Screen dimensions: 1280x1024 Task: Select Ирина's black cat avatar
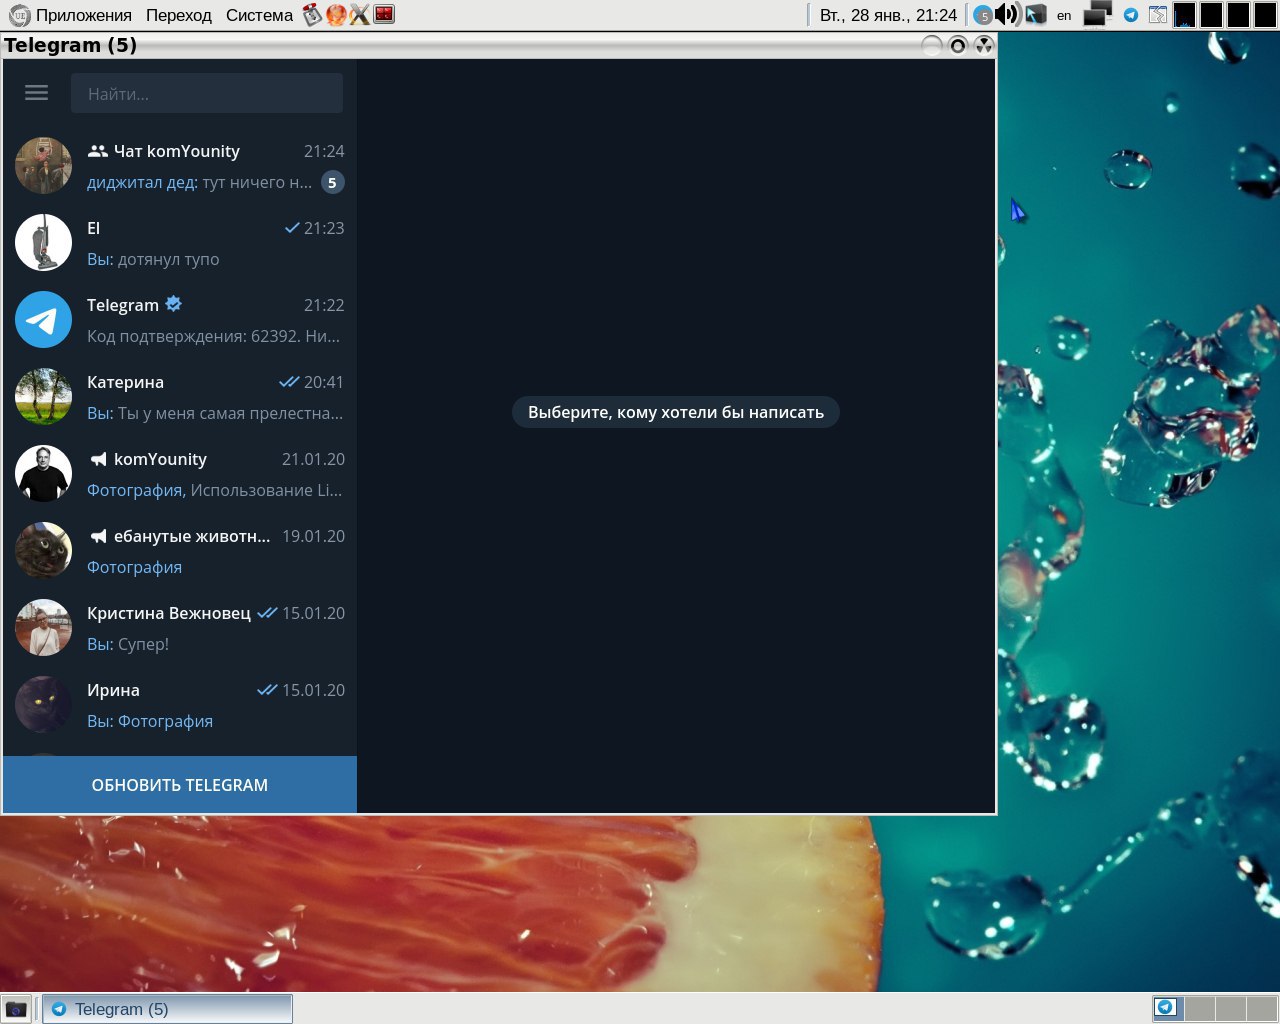43,705
